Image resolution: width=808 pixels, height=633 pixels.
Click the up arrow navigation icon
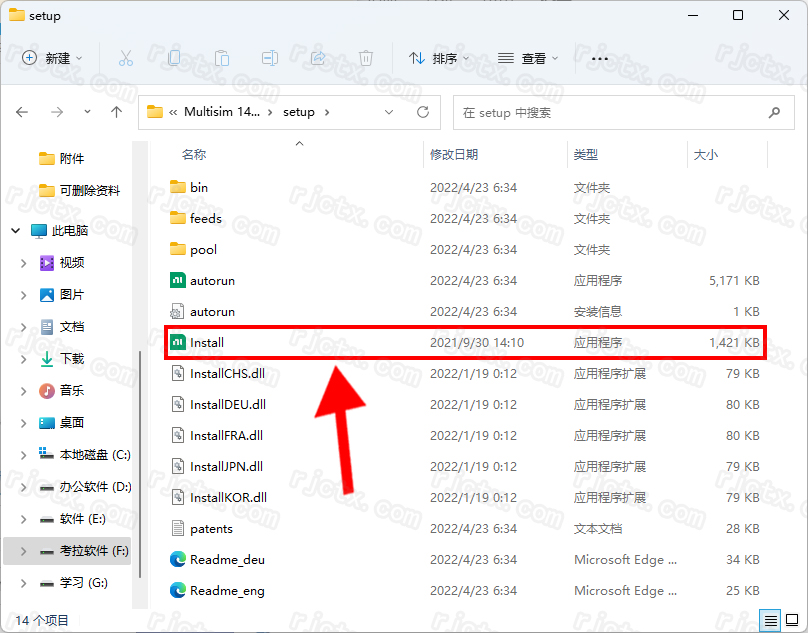click(117, 112)
